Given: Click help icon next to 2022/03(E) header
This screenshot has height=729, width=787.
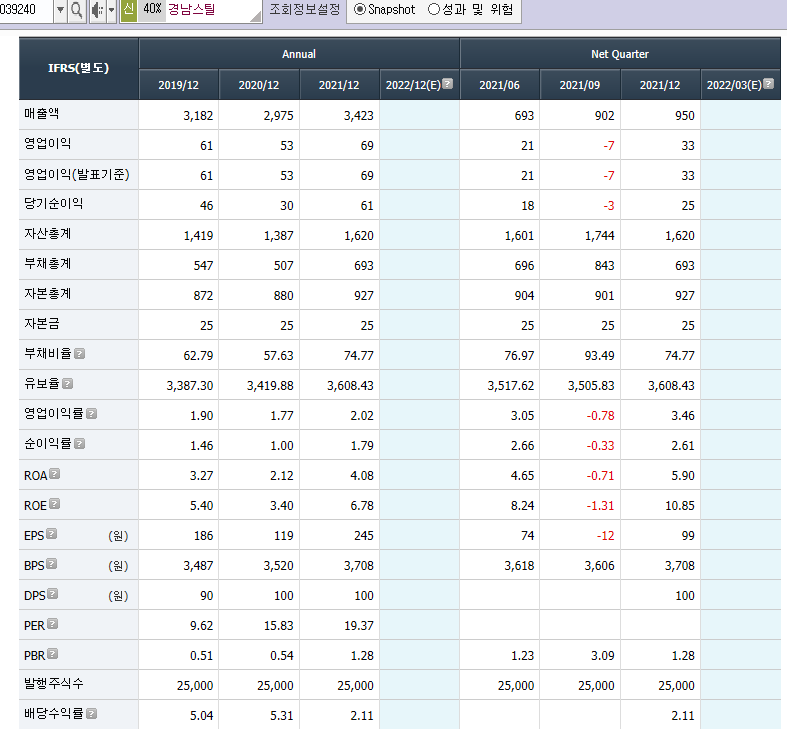Looking at the screenshot, I should tap(768, 83).
